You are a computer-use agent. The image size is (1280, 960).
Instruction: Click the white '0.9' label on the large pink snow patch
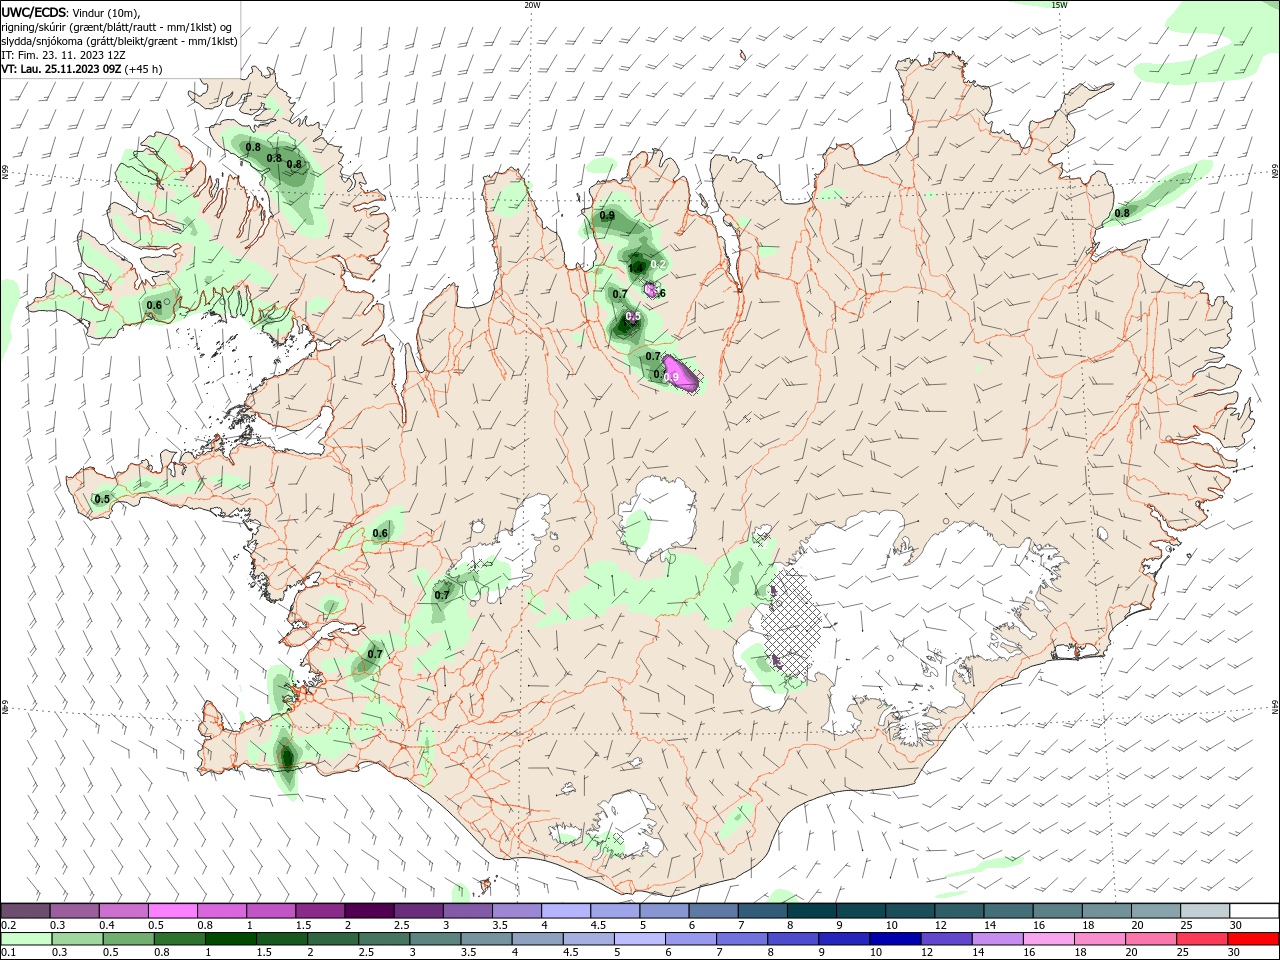(672, 377)
